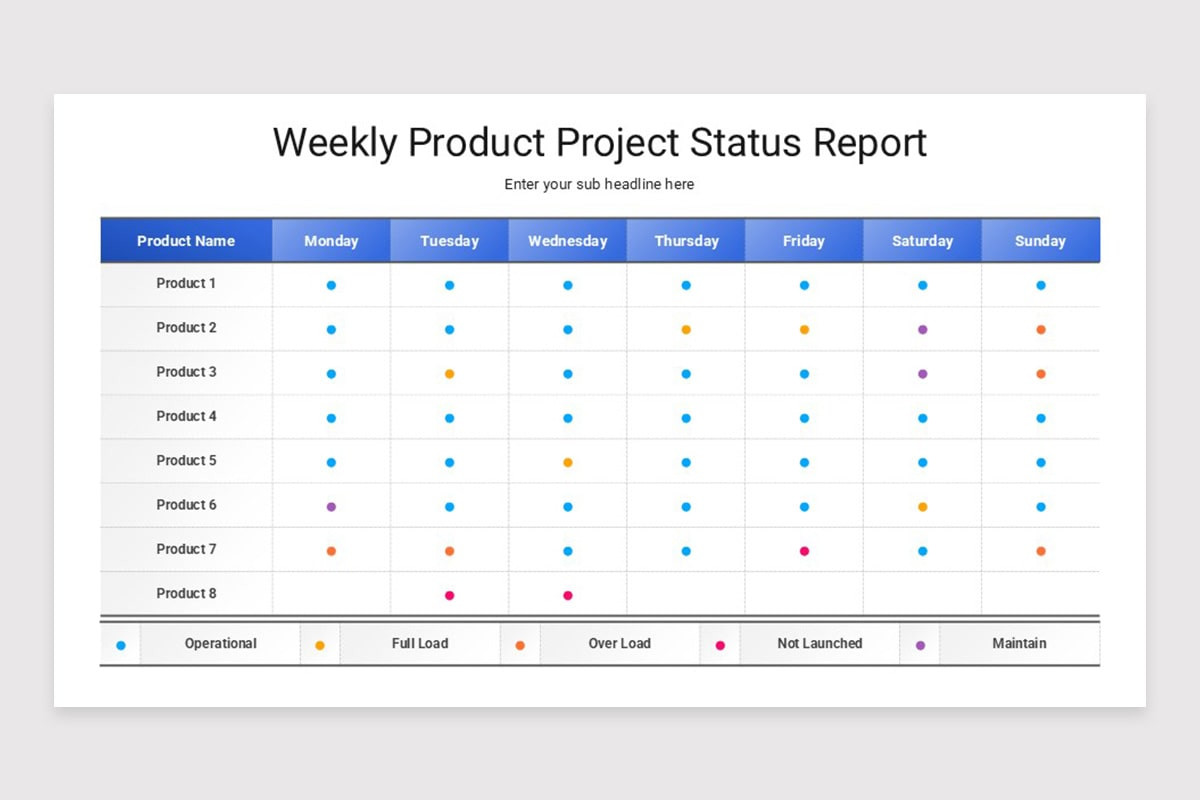
Task: Select the yellow dot for Product 5 Wednesday
Action: click(x=567, y=462)
